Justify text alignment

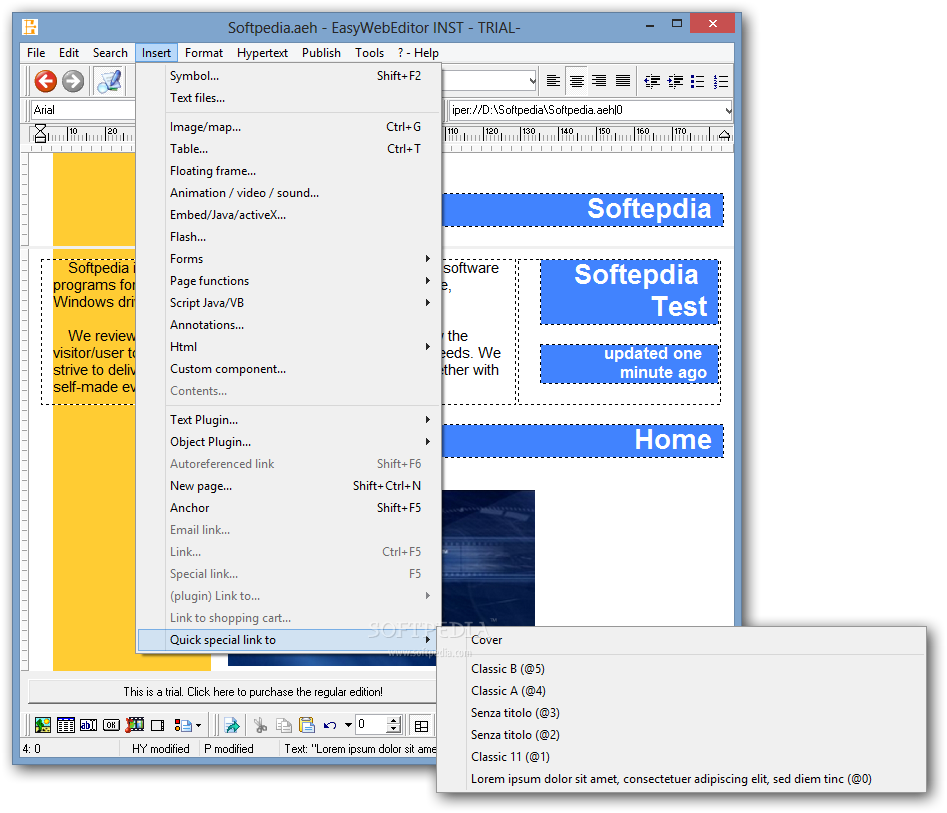point(623,81)
